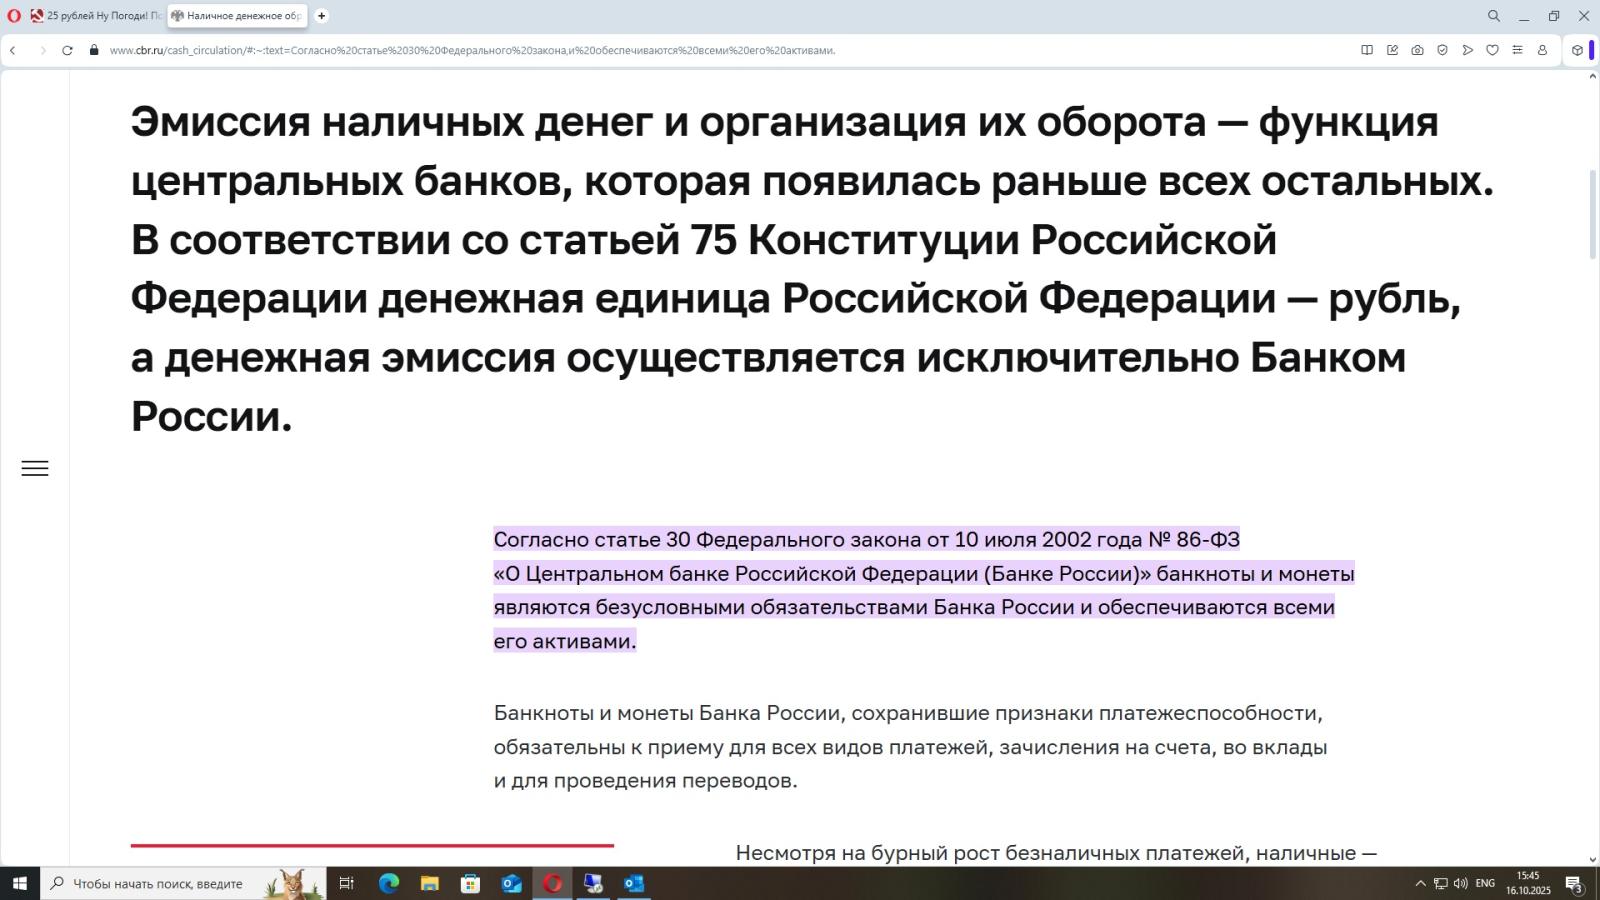The height and width of the screenshot is (900, 1600).
Task: Open the profile account icon
Action: click(x=1542, y=50)
